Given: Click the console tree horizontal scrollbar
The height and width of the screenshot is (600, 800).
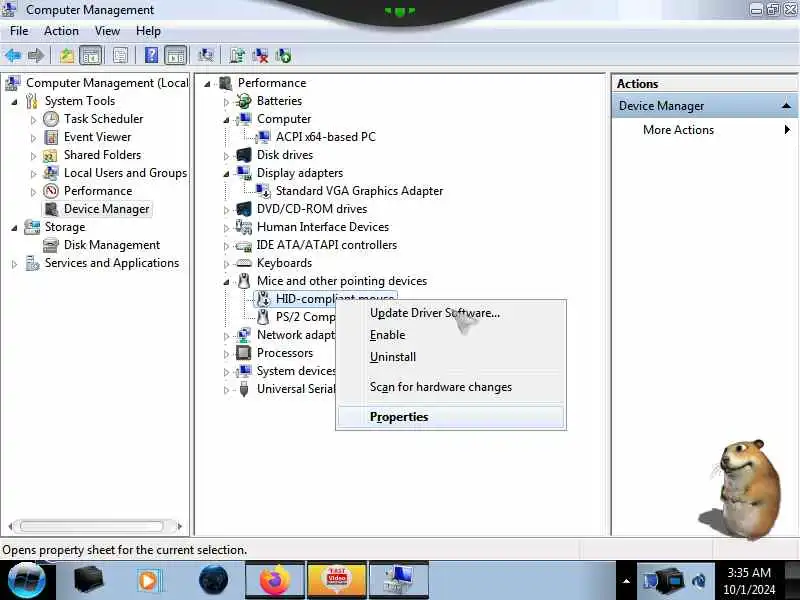Looking at the screenshot, I should pyautogui.click(x=92, y=526).
